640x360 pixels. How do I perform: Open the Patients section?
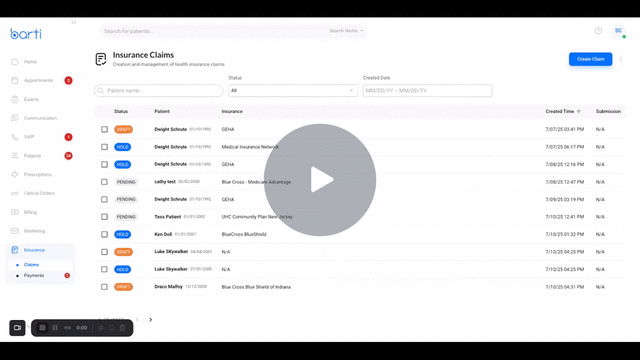[32, 156]
